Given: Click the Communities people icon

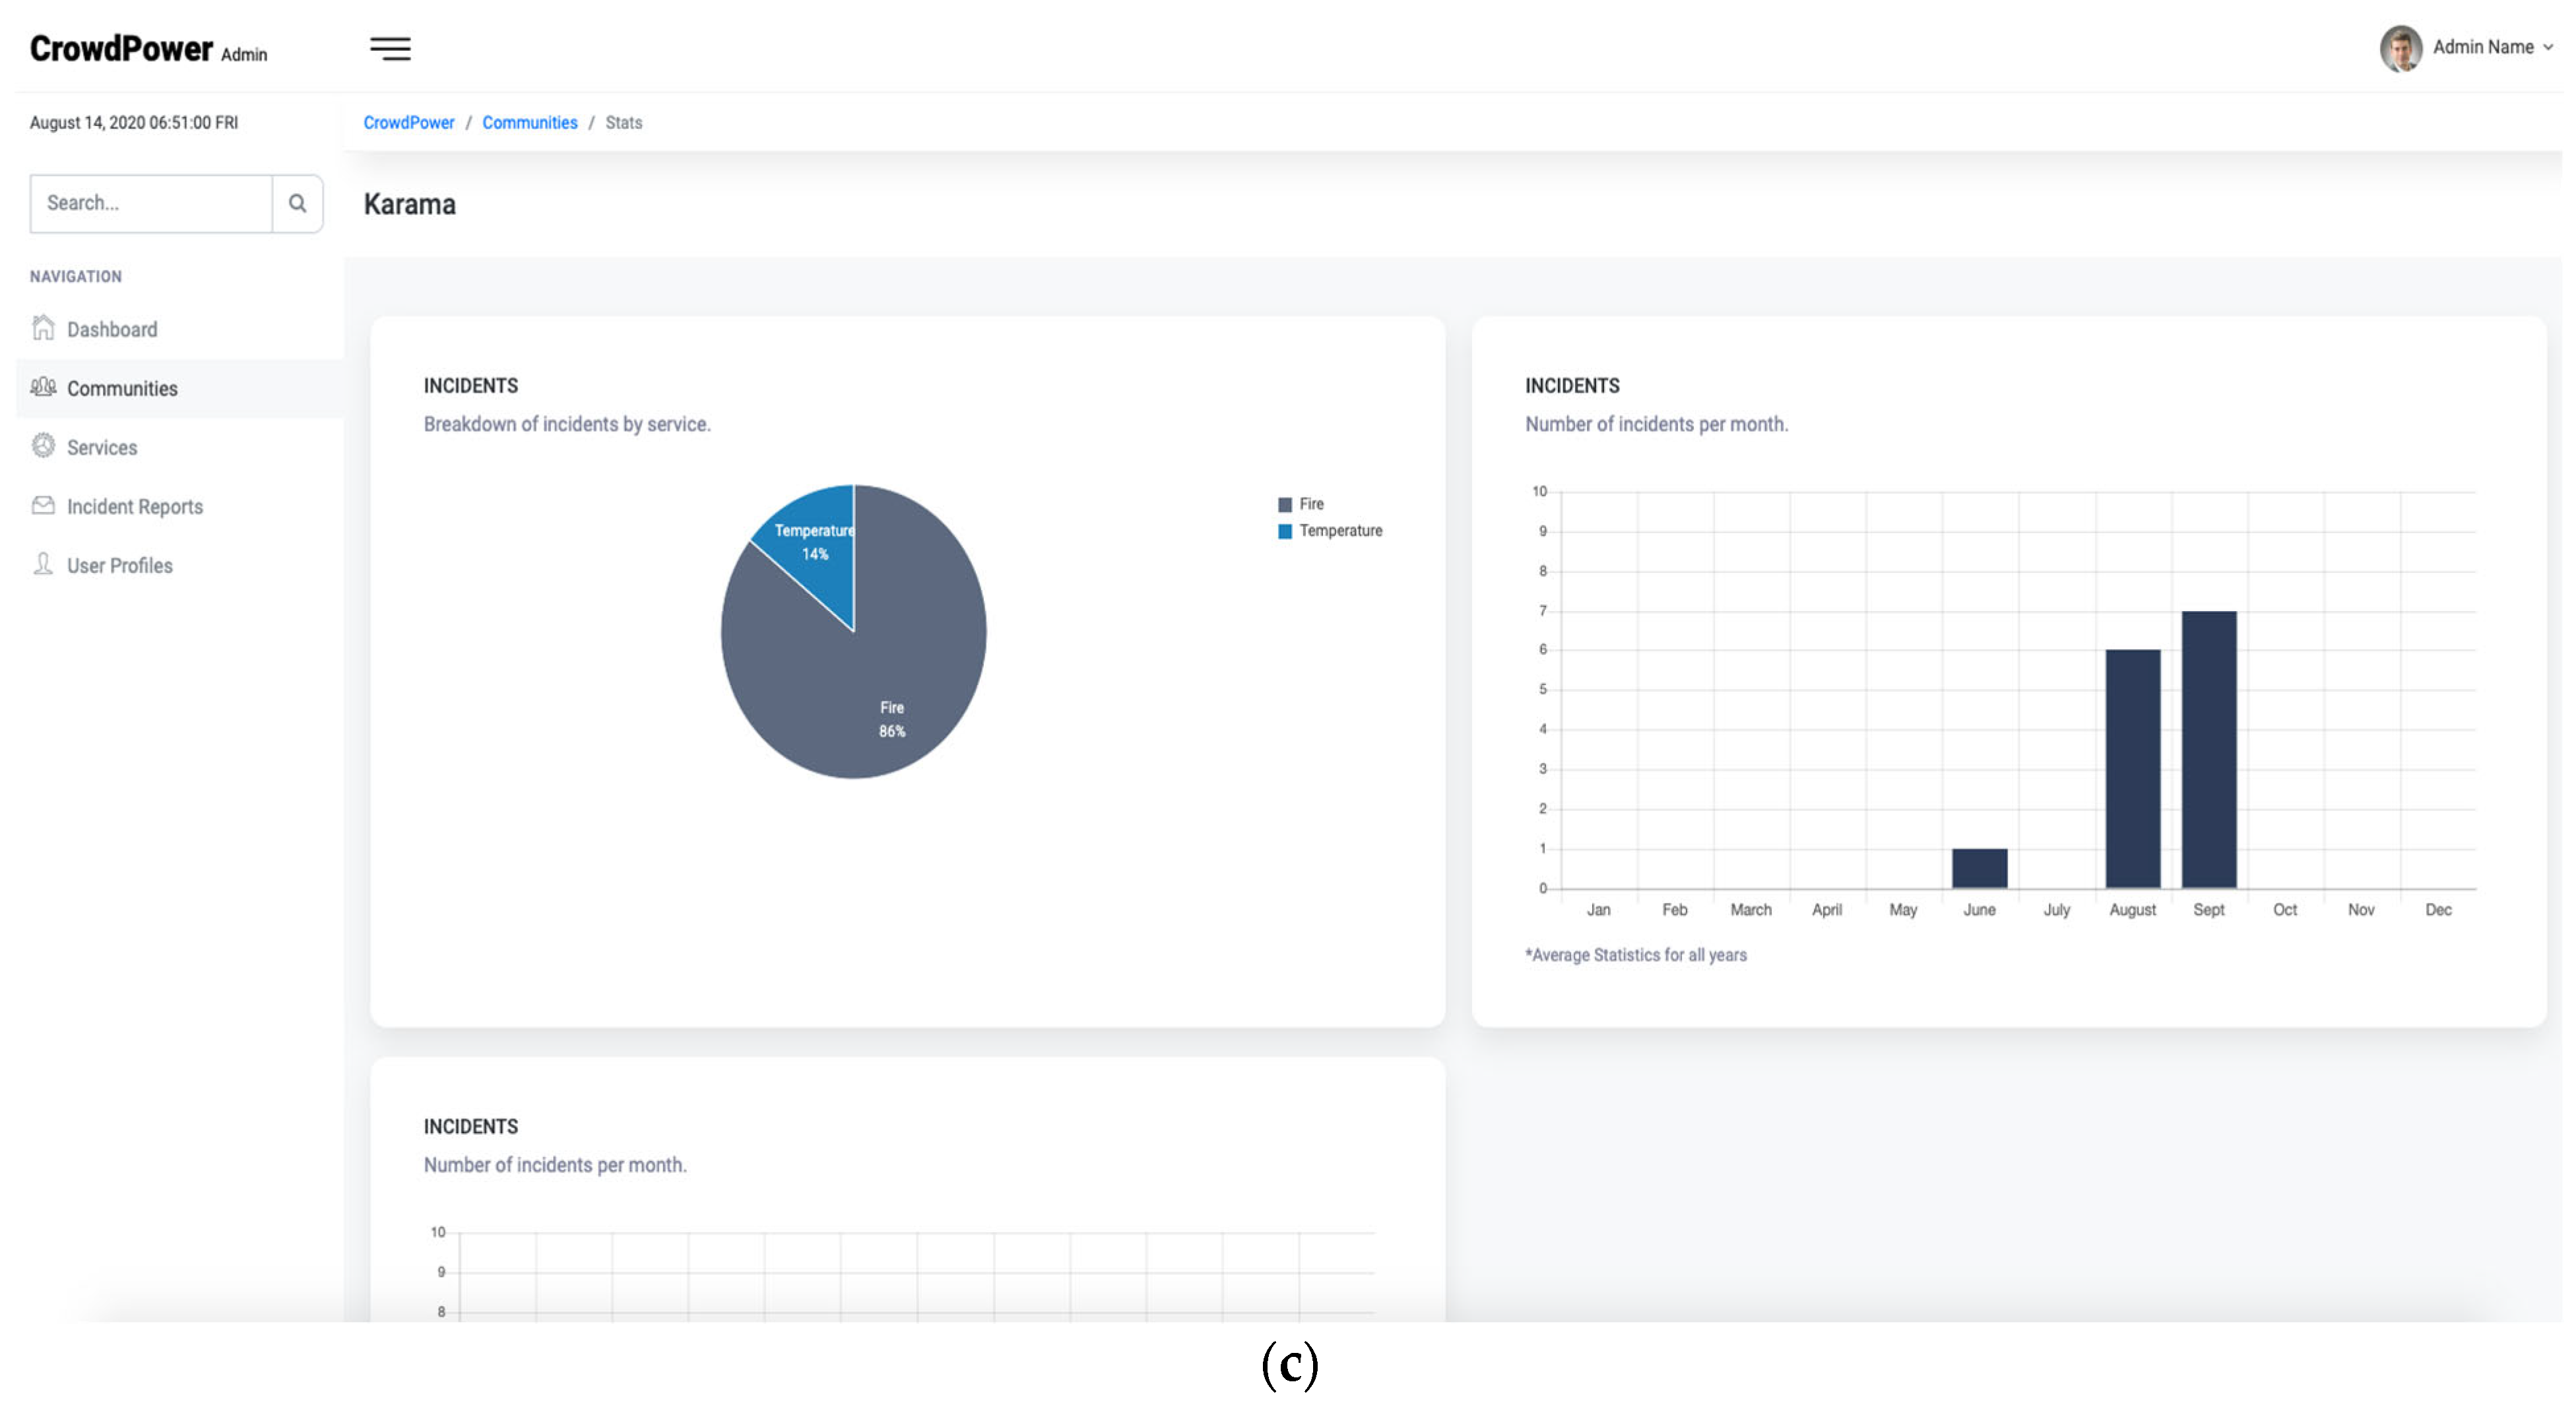Looking at the screenshot, I should [43, 387].
